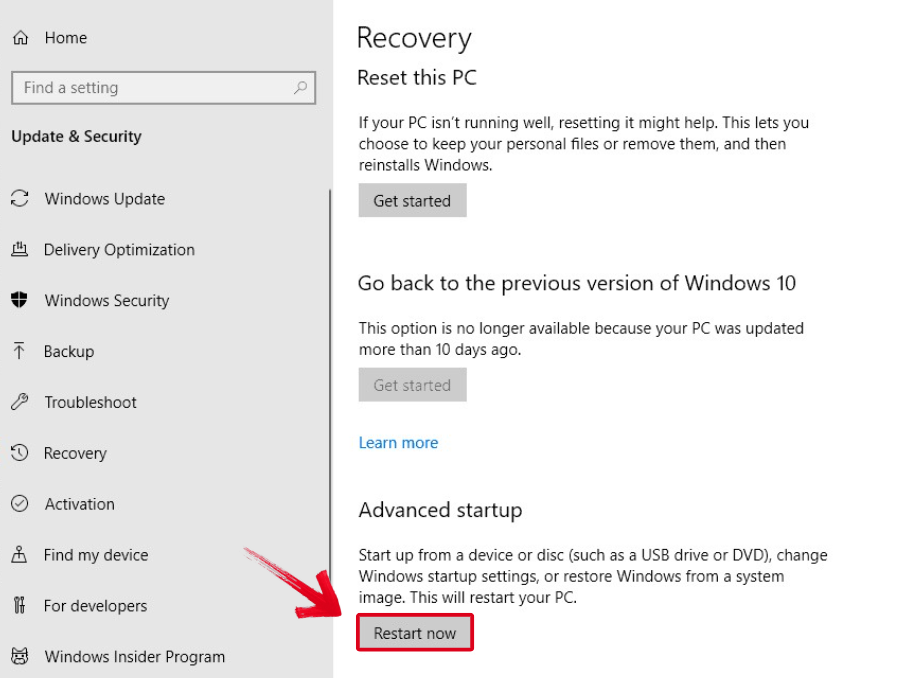Click the search magnifier icon

pyautogui.click(x=300, y=88)
